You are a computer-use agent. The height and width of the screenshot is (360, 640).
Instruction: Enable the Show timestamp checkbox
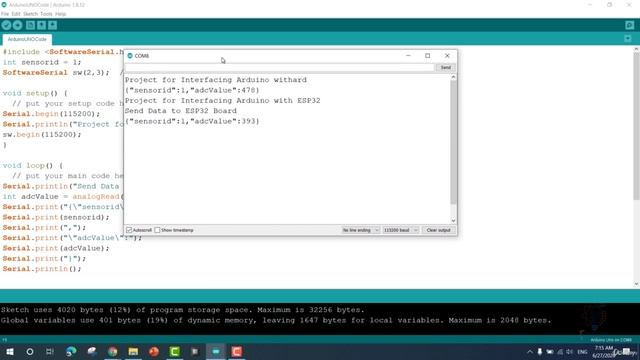tap(157, 230)
